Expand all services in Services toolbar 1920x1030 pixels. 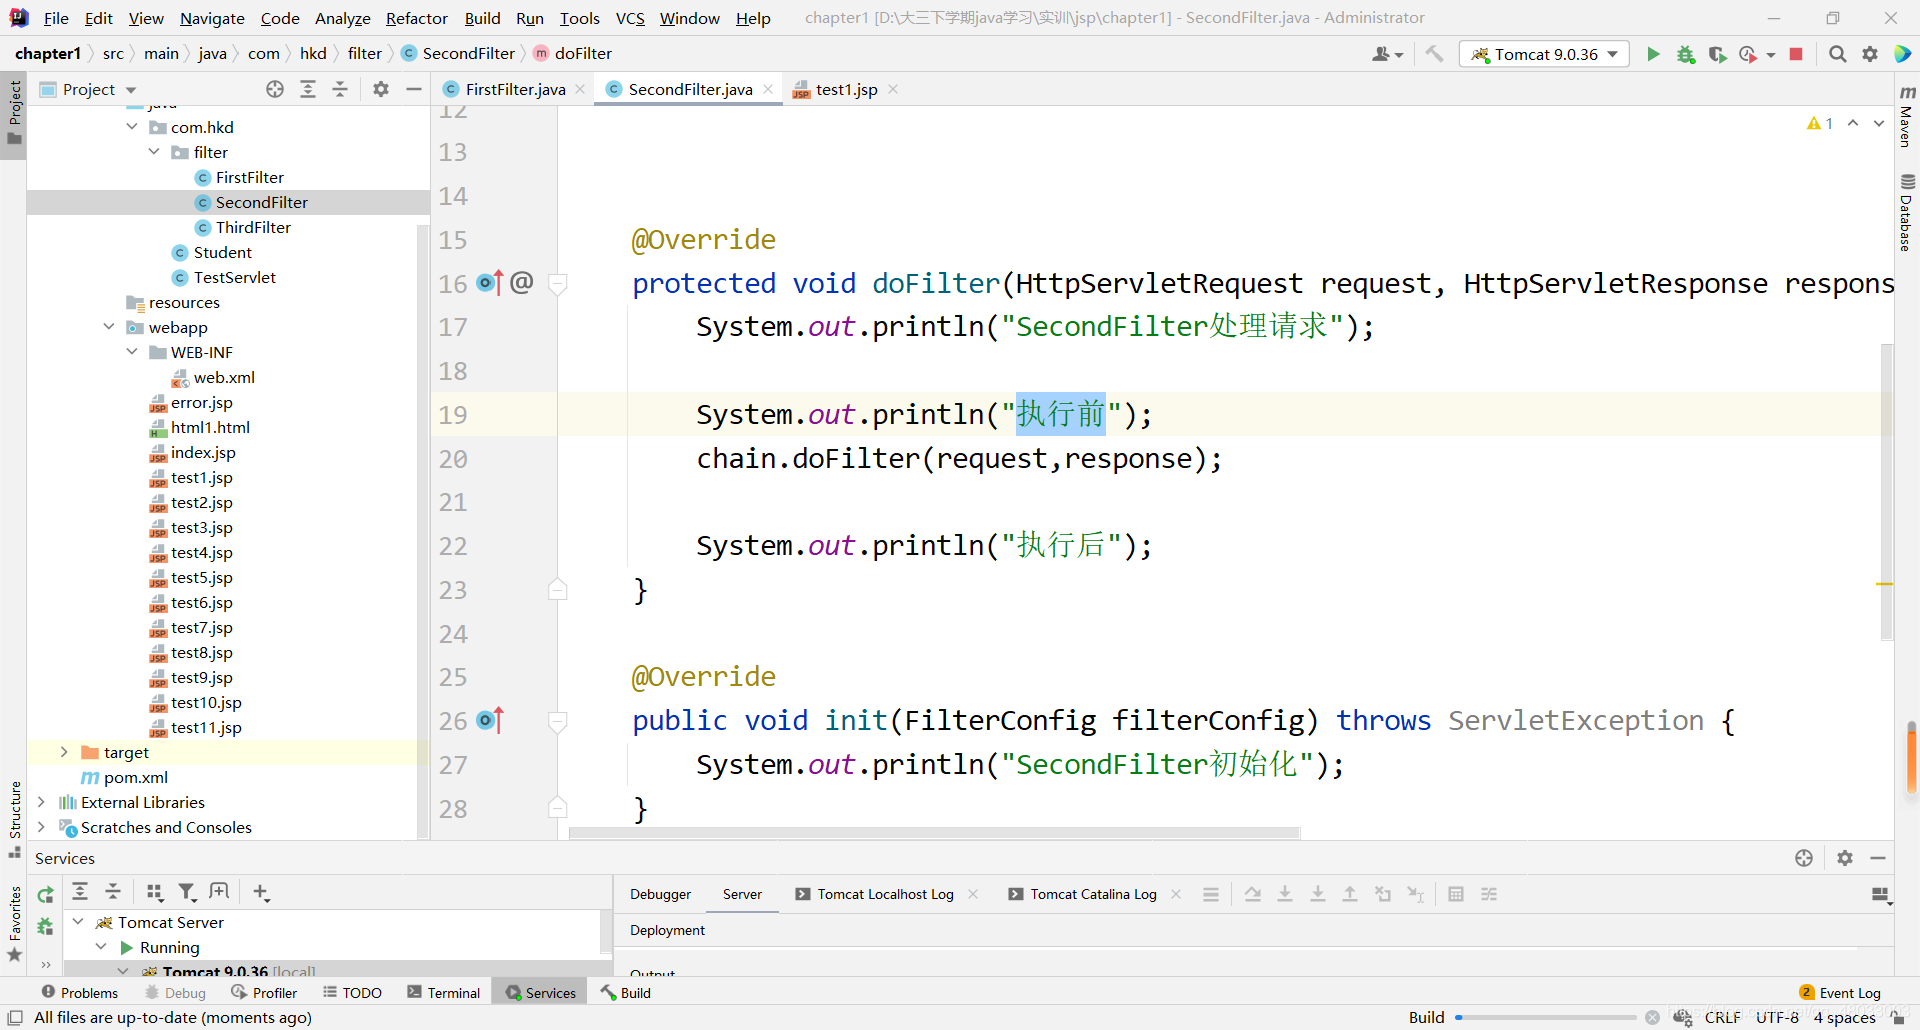80,891
